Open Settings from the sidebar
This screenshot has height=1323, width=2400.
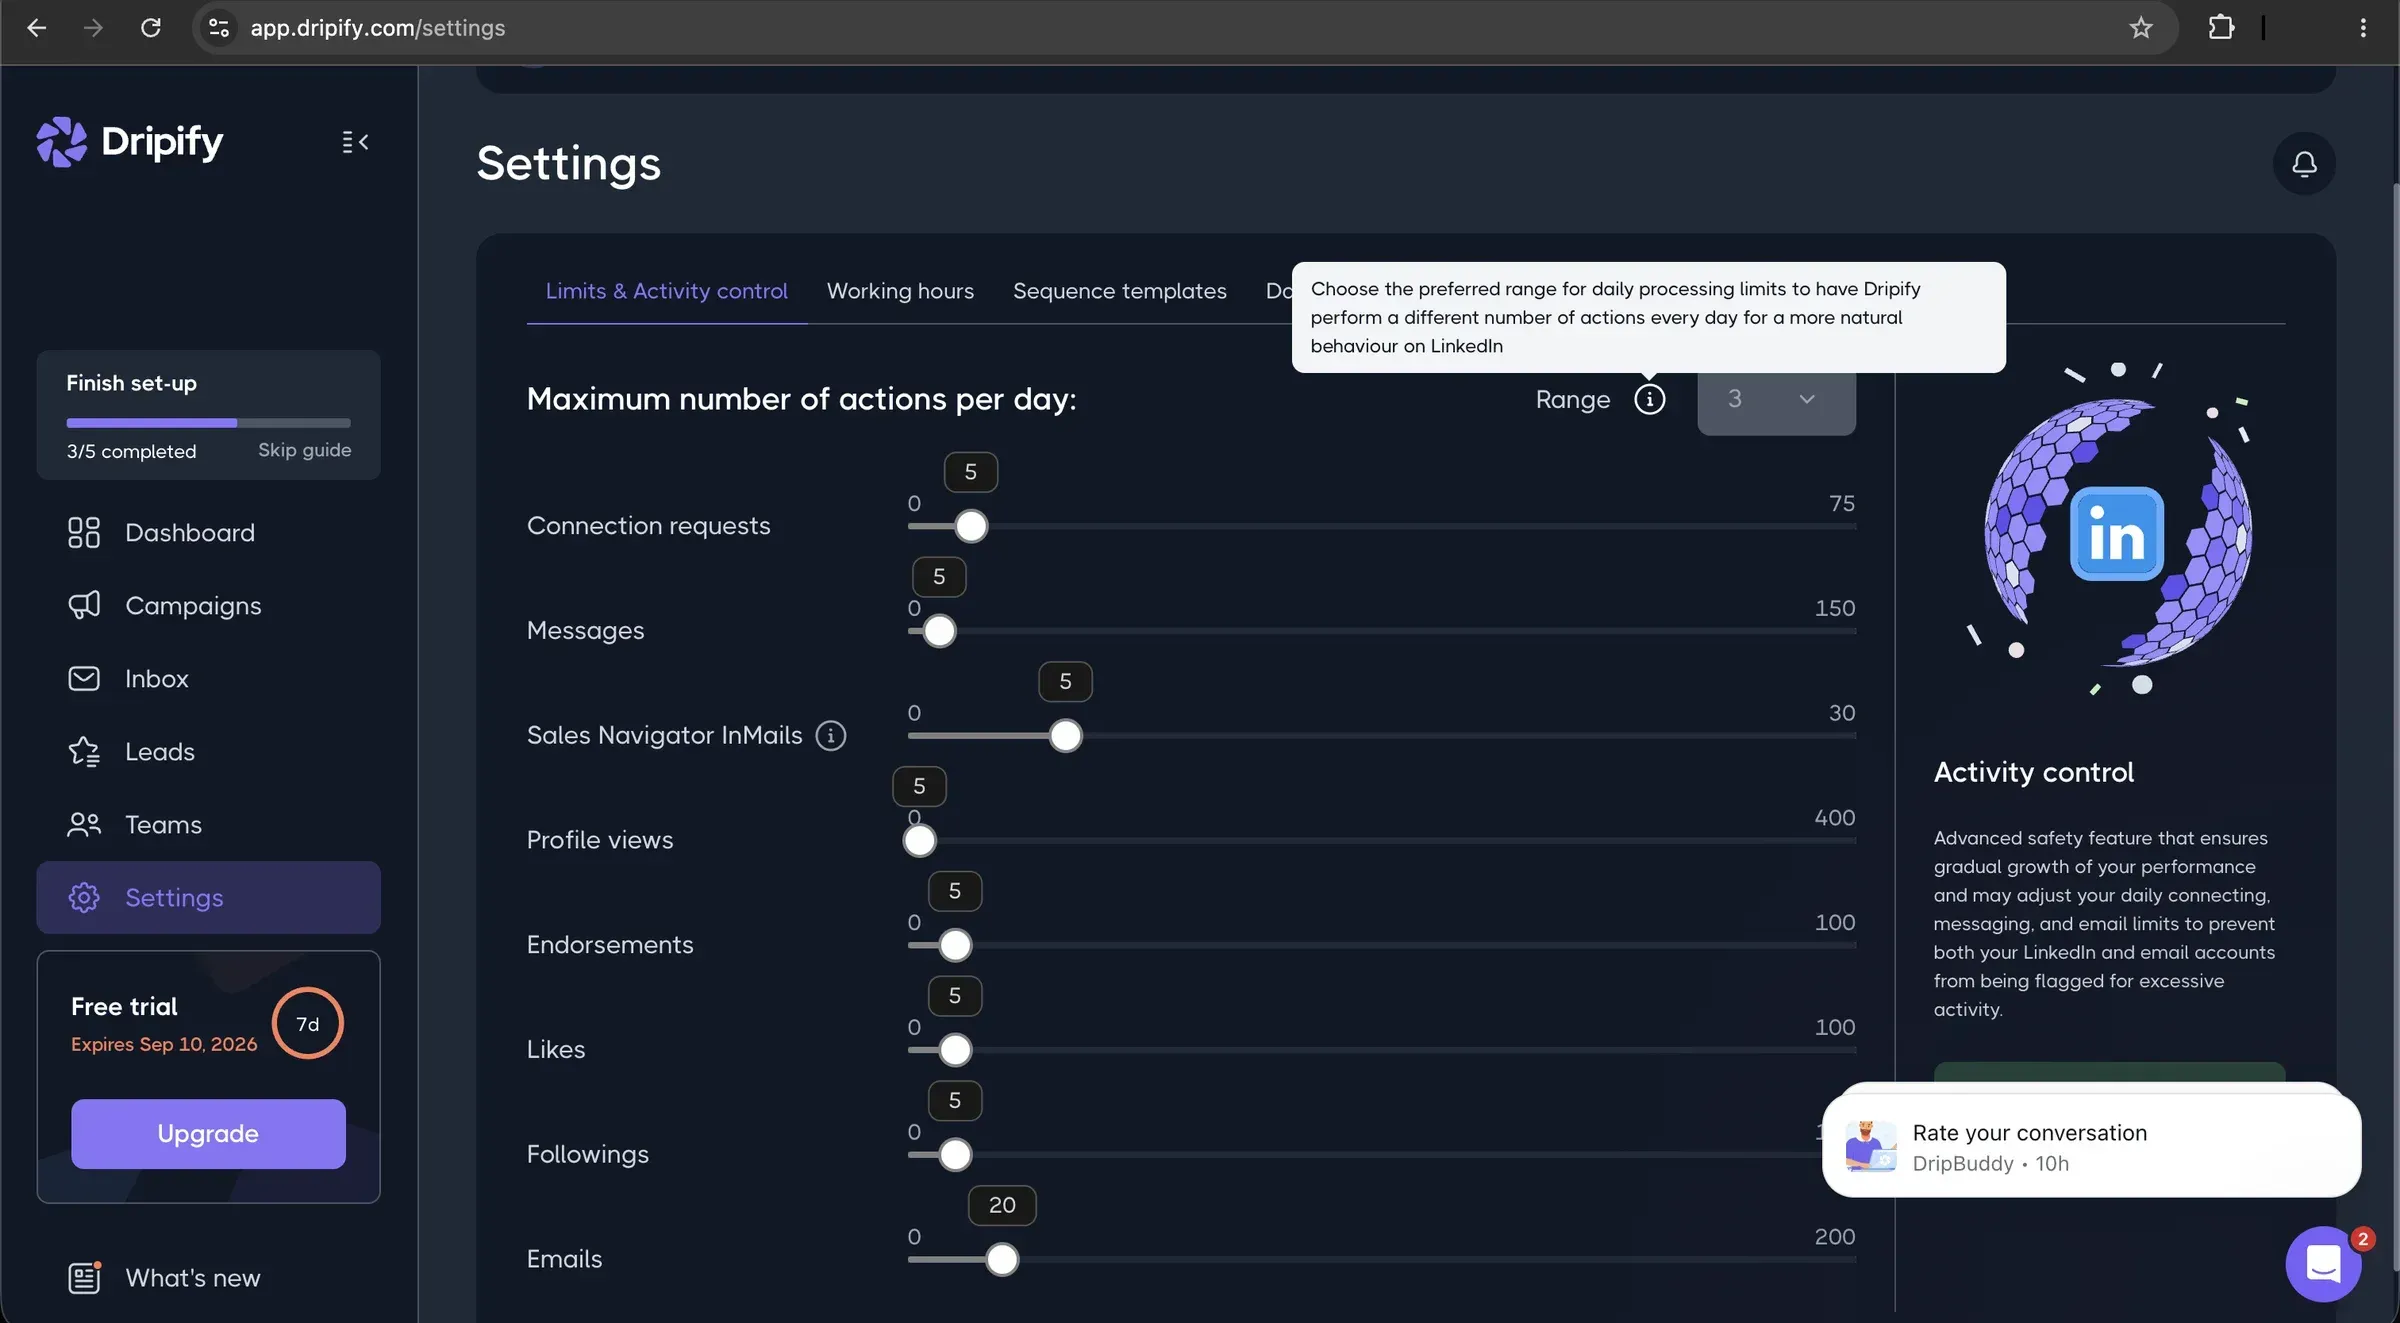pos(208,897)
